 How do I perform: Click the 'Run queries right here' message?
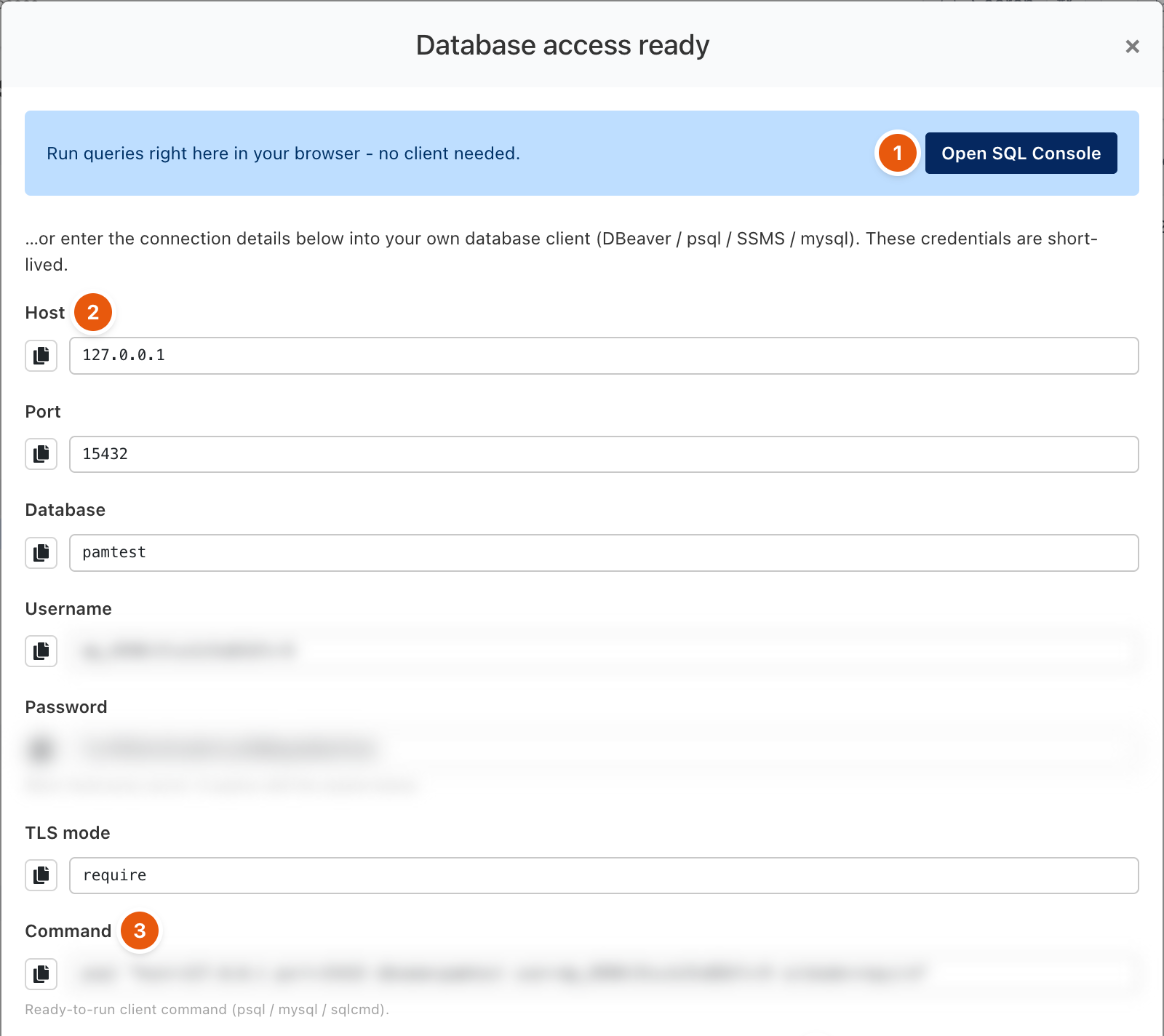(283, 154)
